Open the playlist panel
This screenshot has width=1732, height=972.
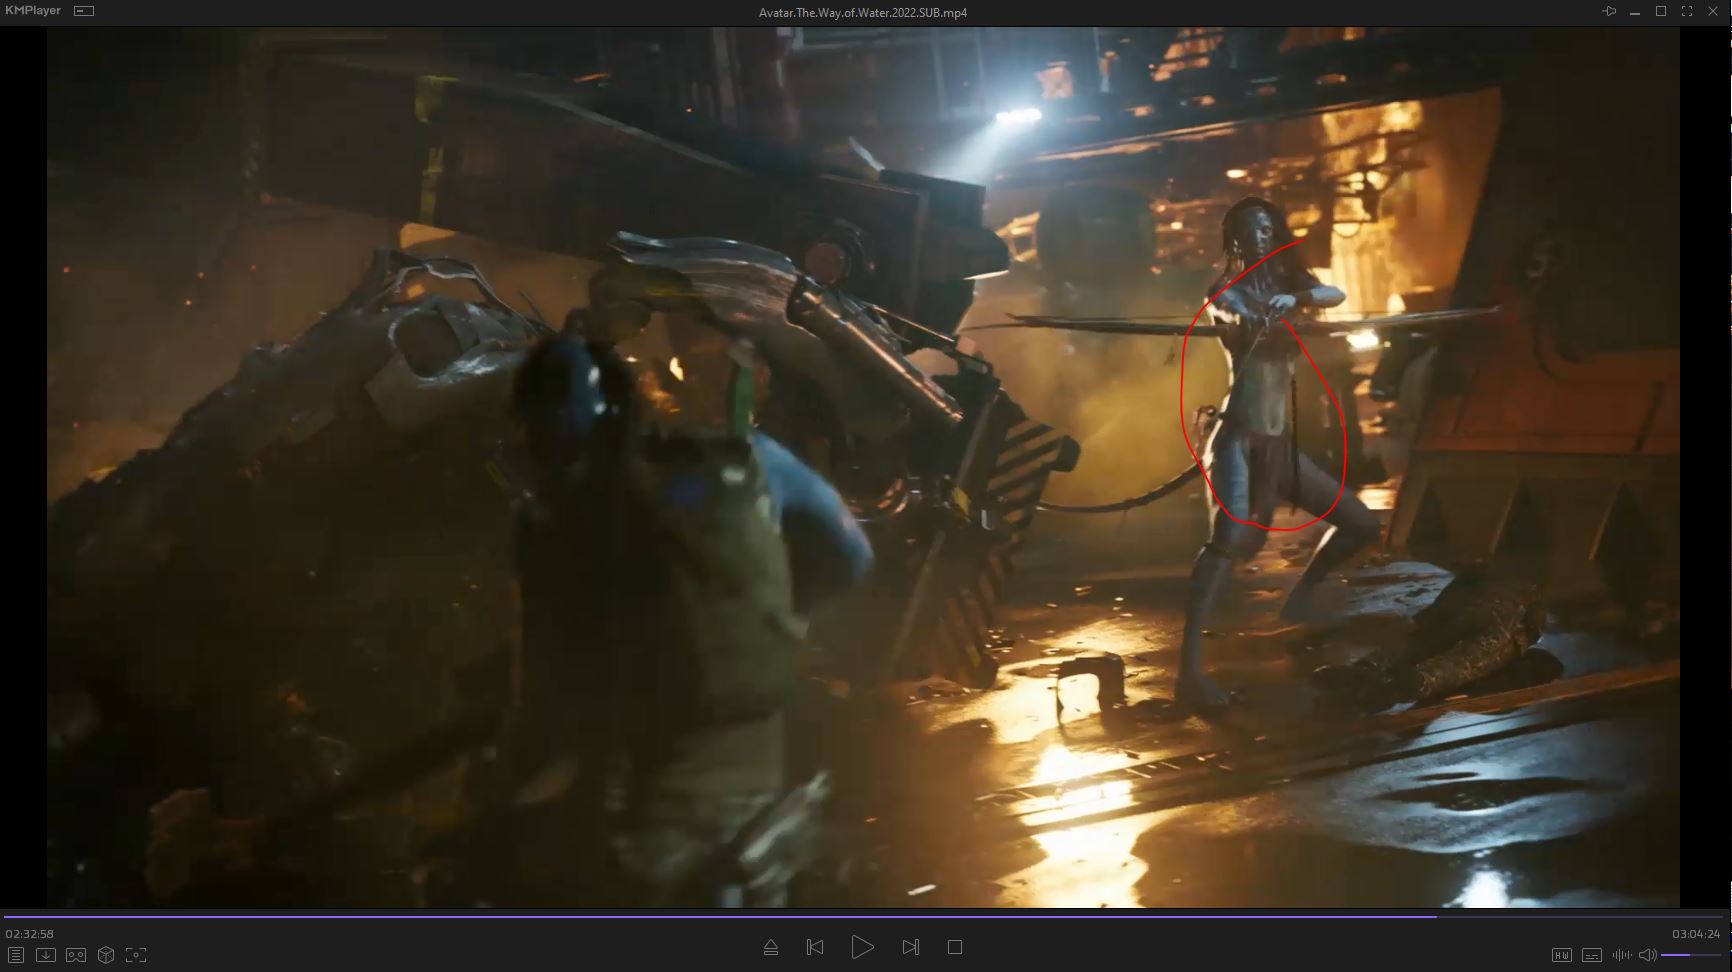tap(15, 955)
